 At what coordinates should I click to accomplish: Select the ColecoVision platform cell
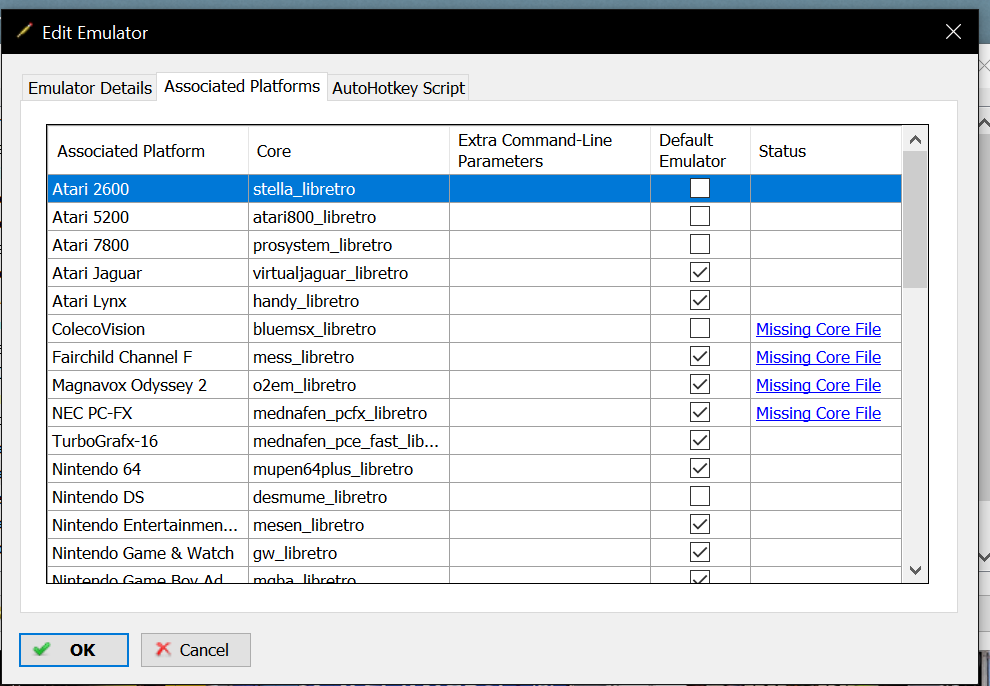[x=148, y=329]
